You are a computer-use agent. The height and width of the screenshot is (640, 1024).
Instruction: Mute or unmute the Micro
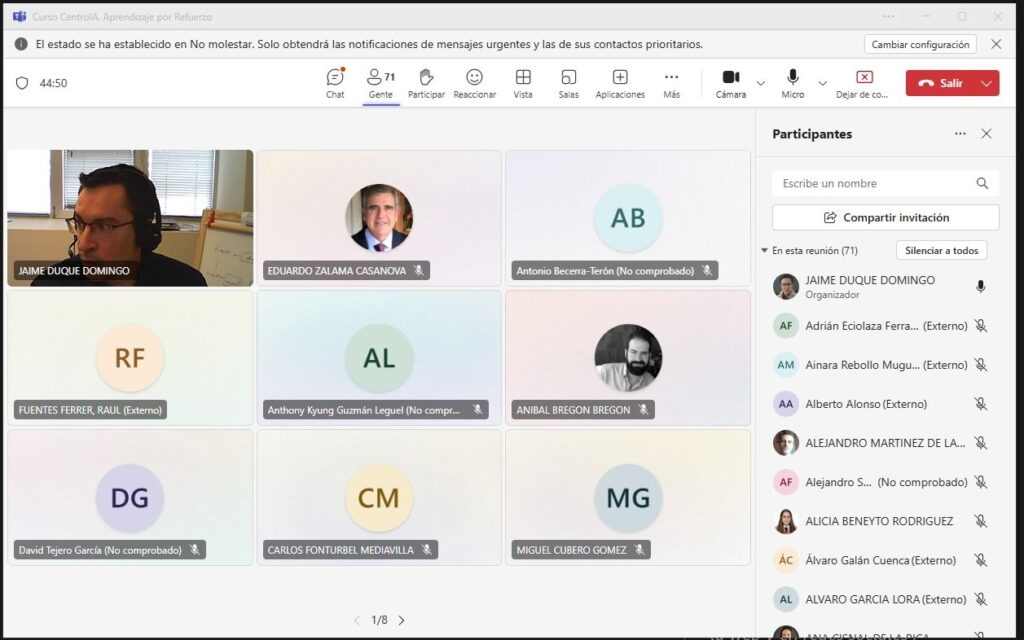click(x=792, y=84)
